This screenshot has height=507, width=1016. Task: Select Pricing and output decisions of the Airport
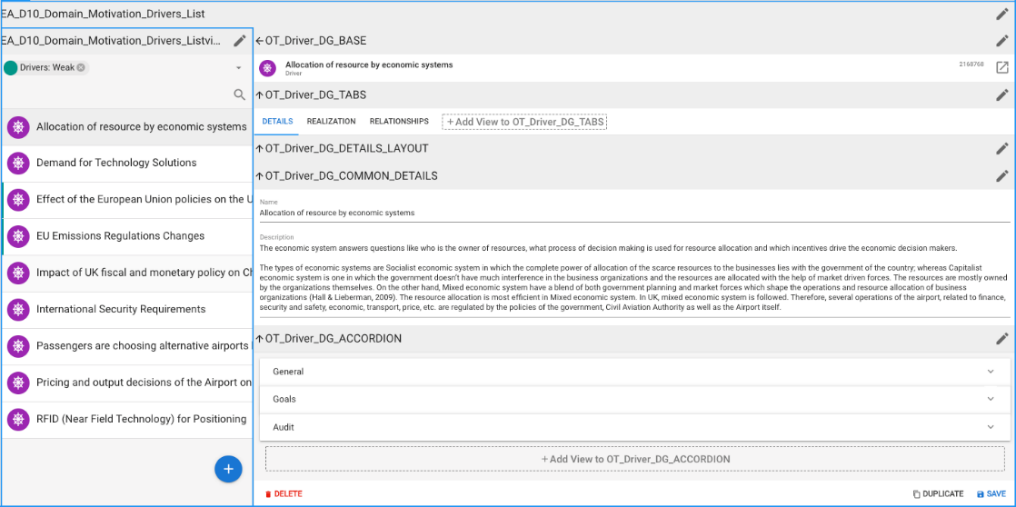tap(127, 383)
